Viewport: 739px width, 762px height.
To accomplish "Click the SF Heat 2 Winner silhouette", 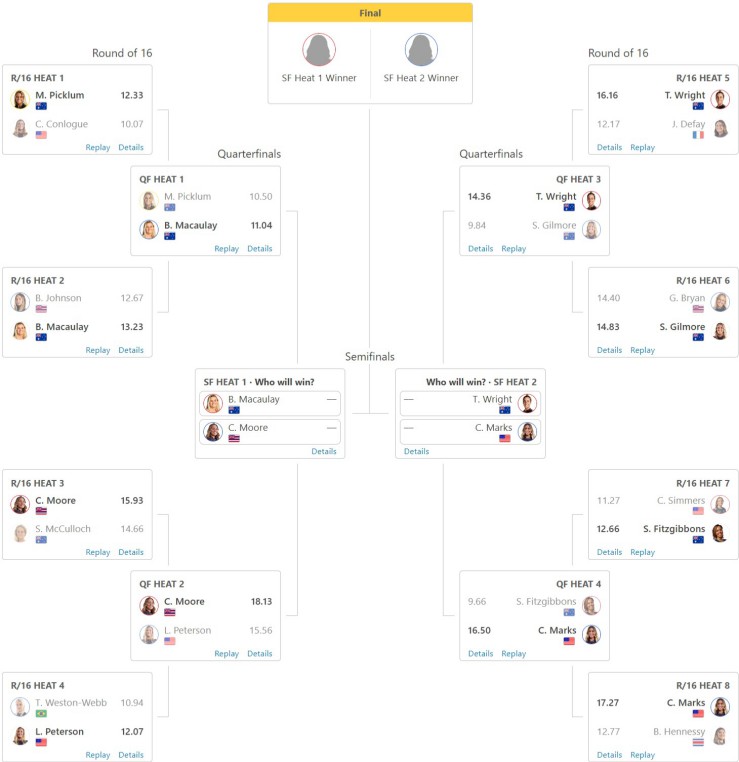I will [x=421, y=50].
